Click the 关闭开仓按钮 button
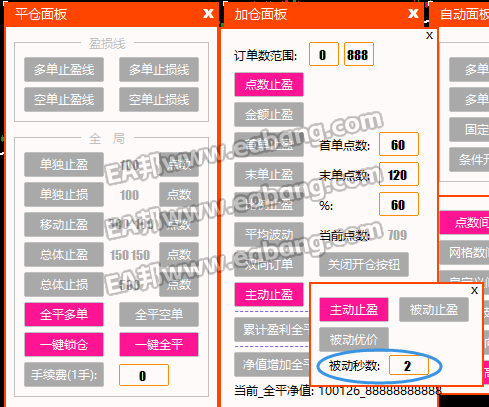 click(x=364, y=264)
